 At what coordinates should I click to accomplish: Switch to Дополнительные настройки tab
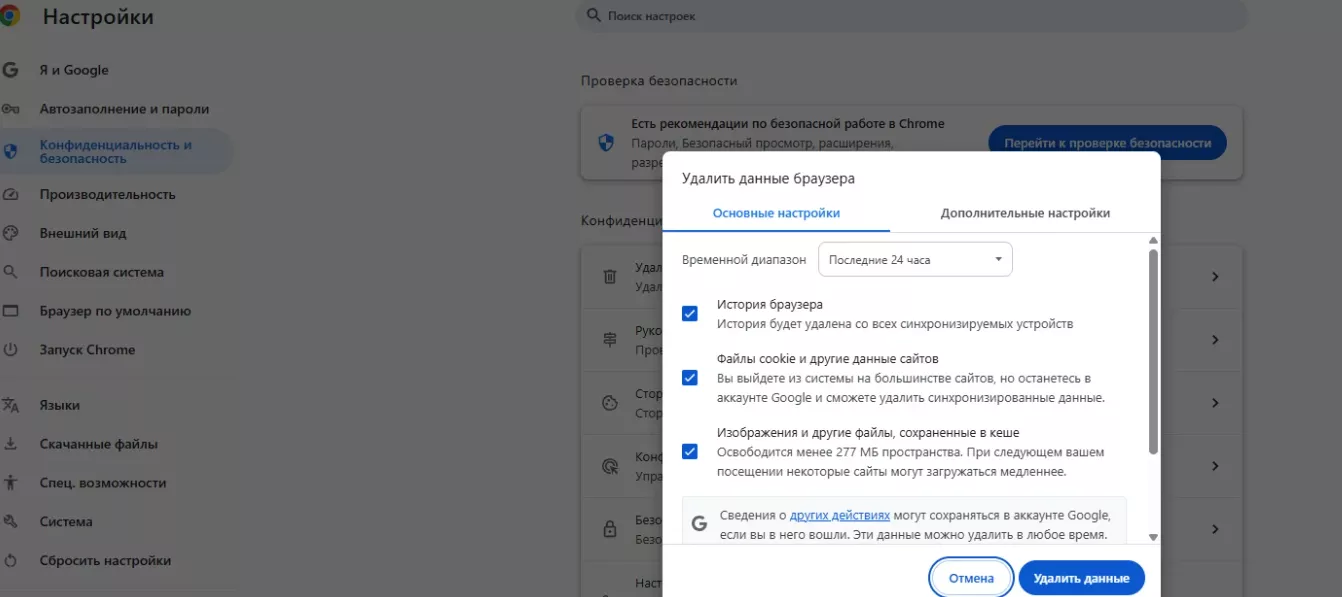1026,212
